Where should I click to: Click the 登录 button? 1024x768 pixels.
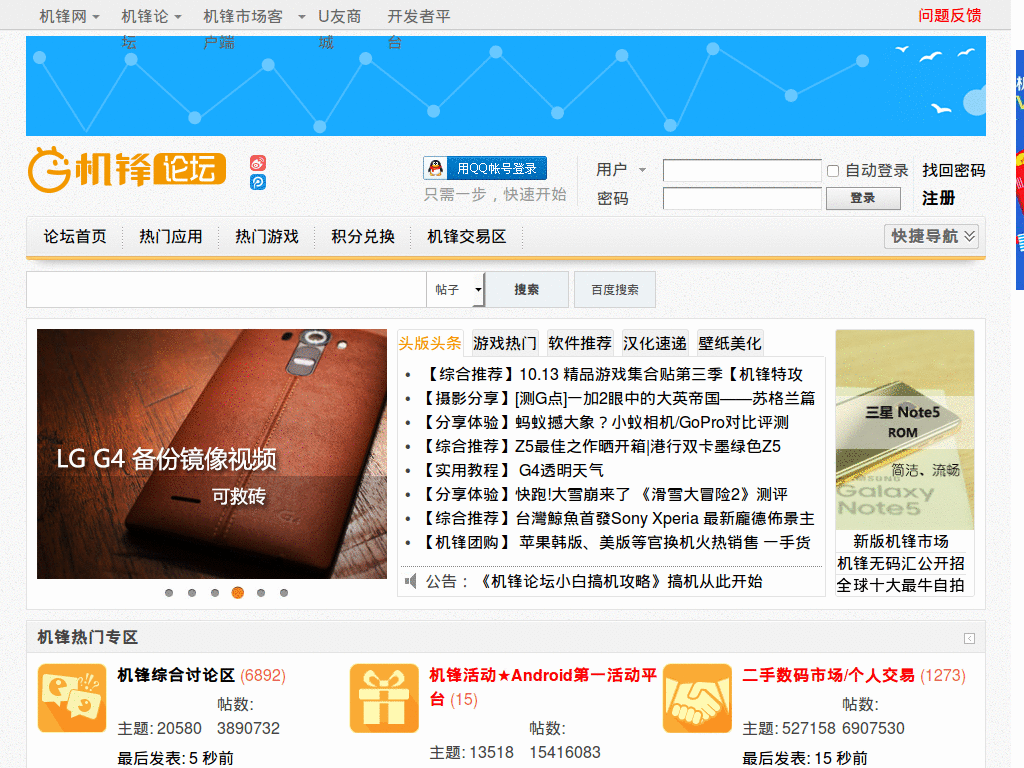click(x=863, y=198)
